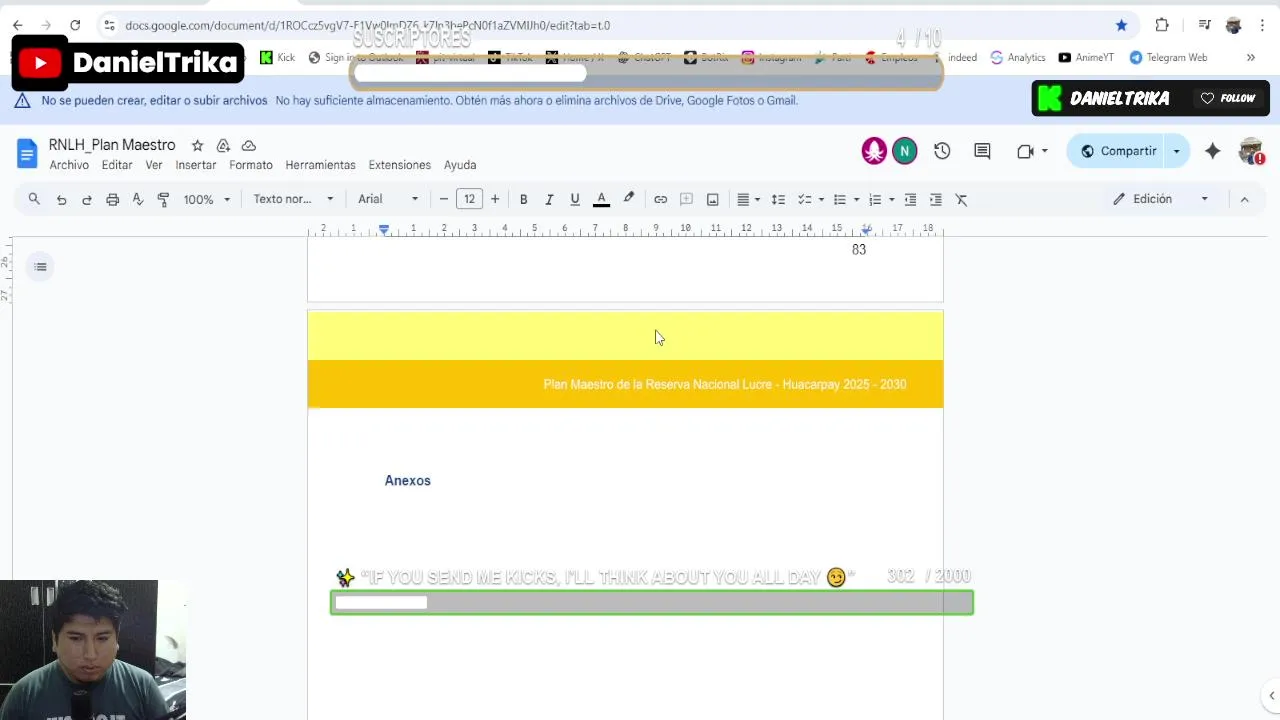Click the browser back arrow
The image size is (1280, 720).
point(18,25)
